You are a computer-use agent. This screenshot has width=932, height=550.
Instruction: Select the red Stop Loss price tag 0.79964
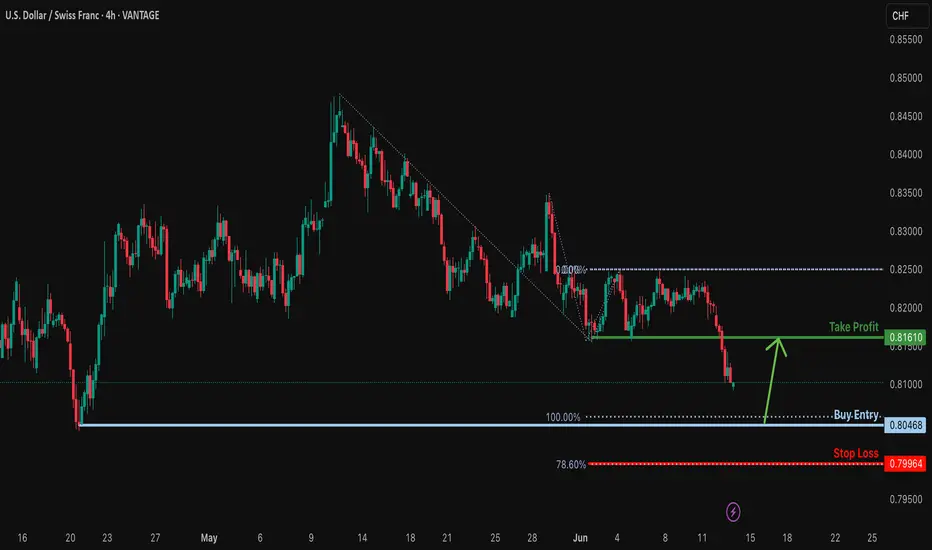[905, 464]
